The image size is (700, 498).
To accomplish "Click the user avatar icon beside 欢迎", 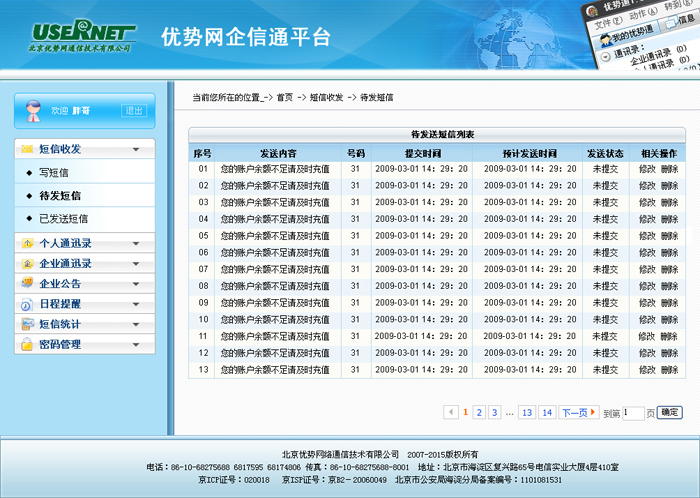I will click(33, 111).
